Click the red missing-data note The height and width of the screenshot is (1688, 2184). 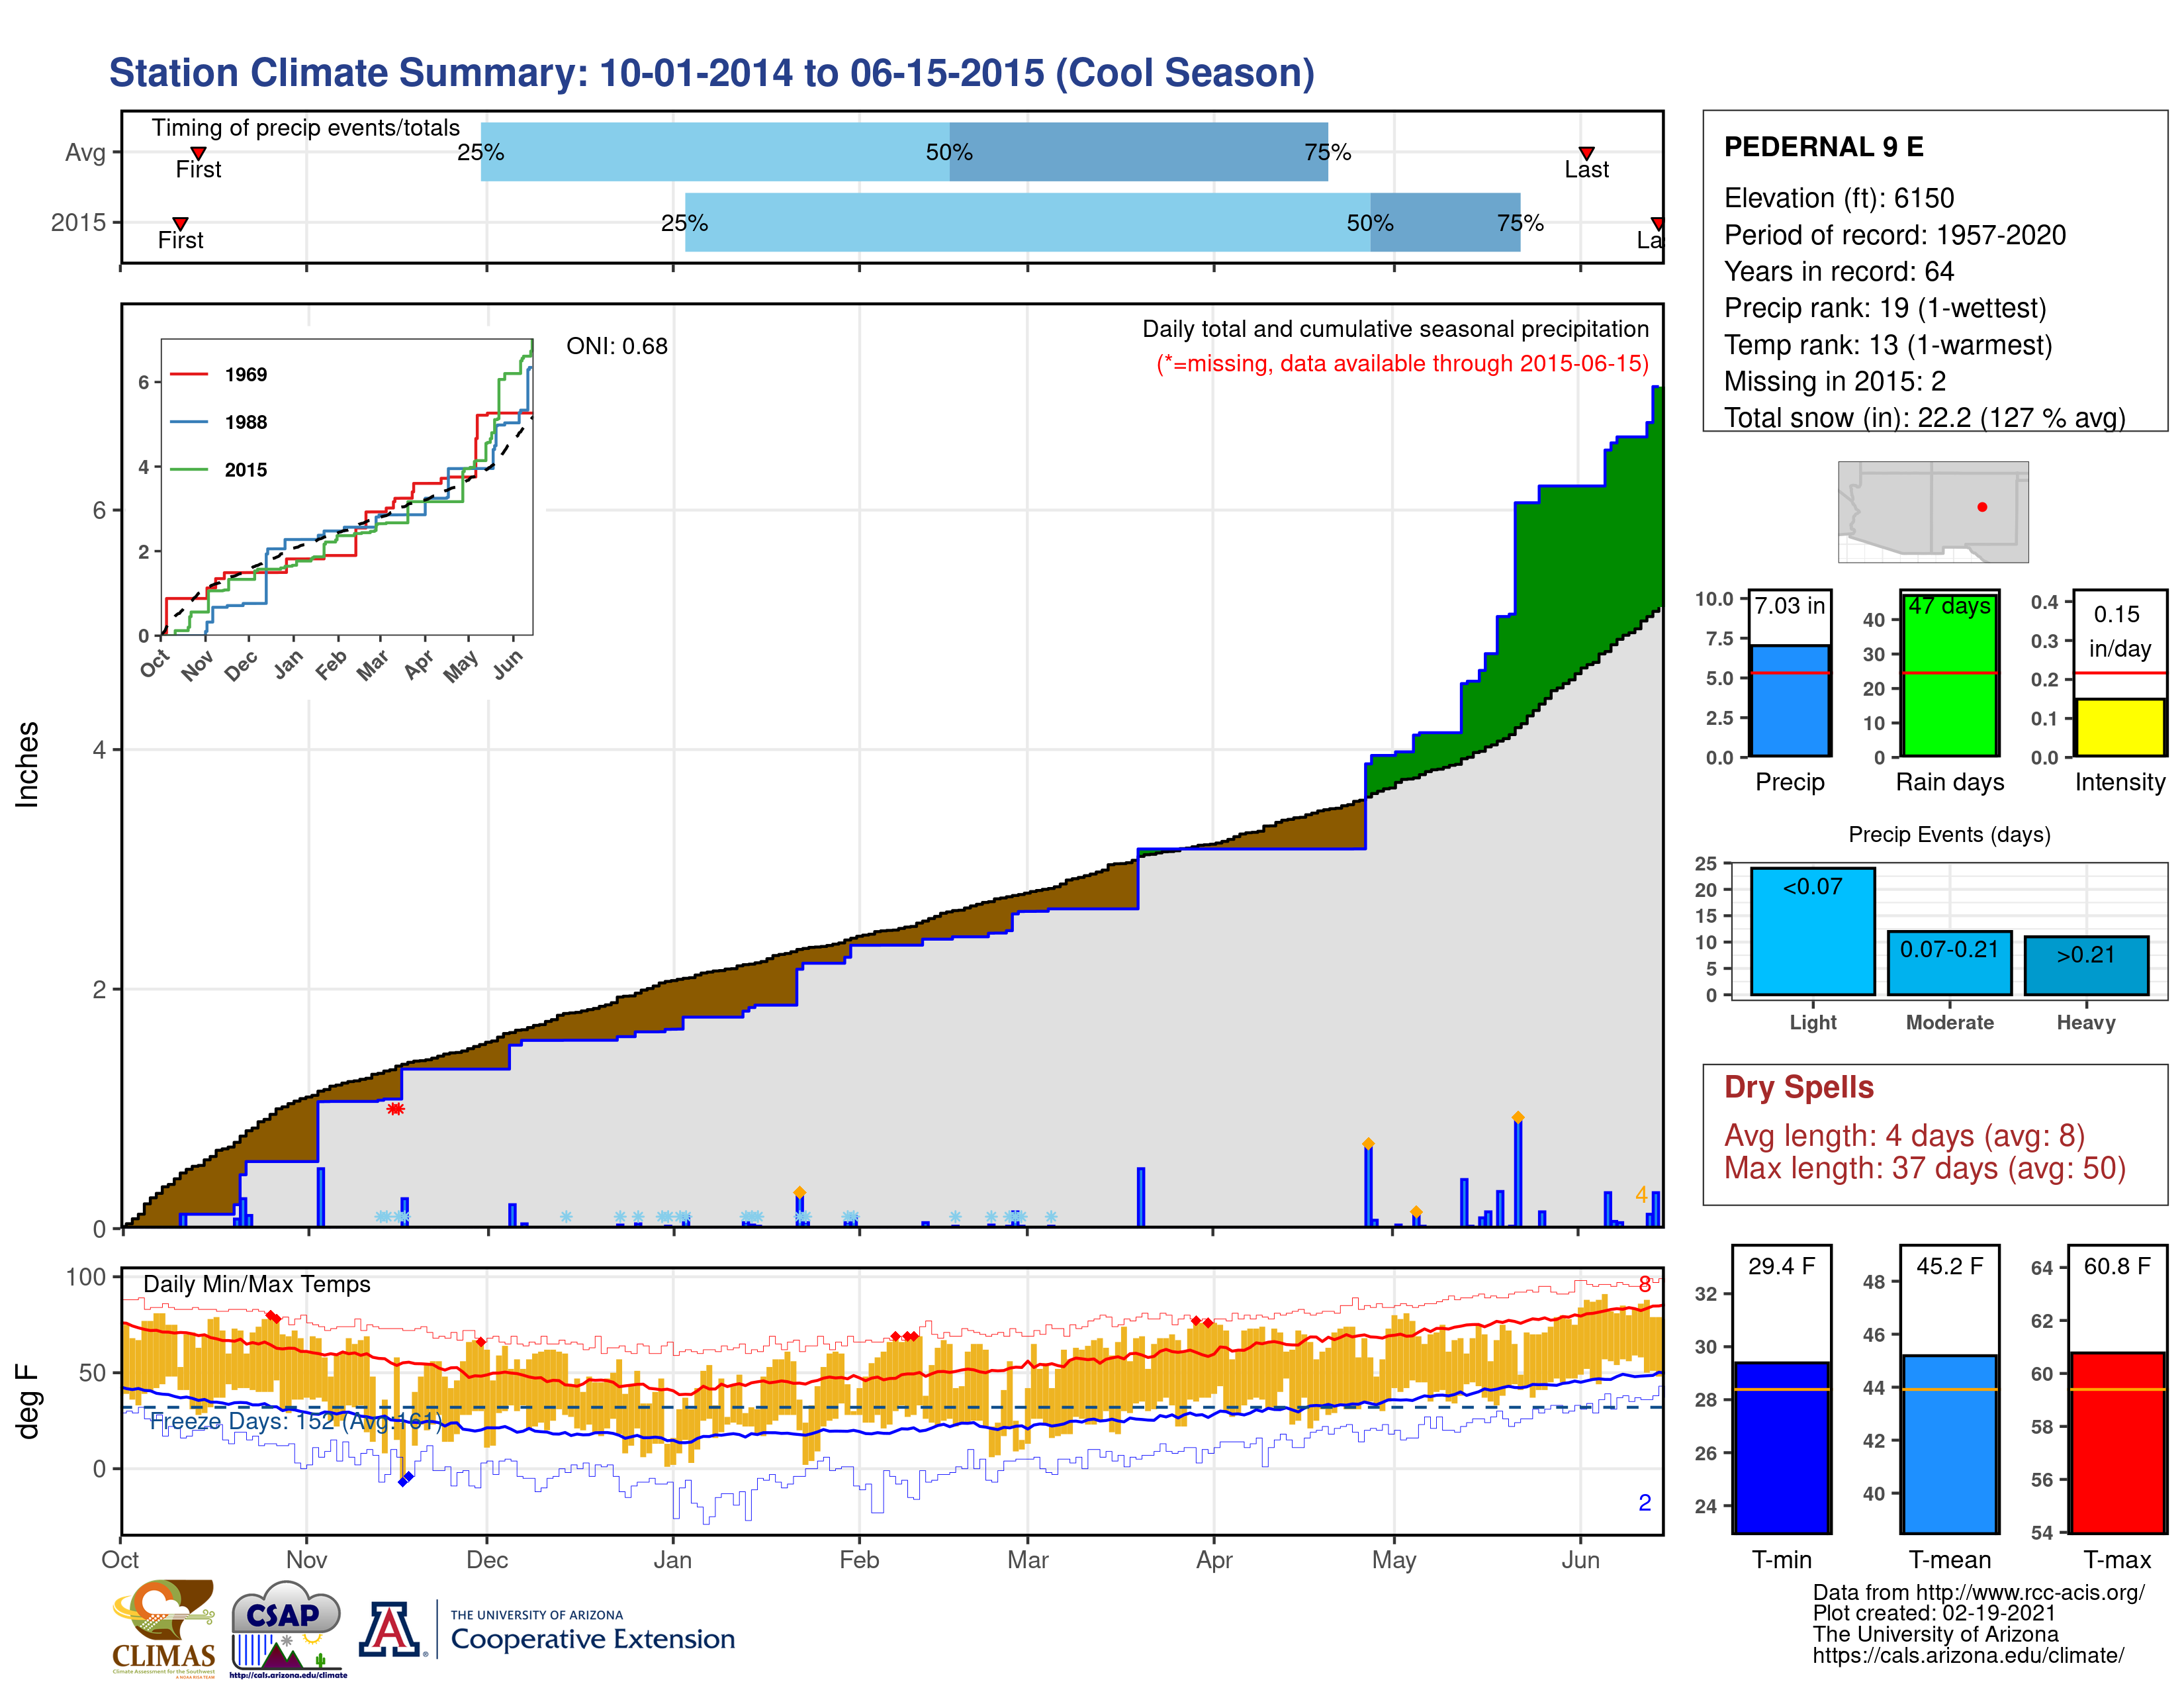1402,363
